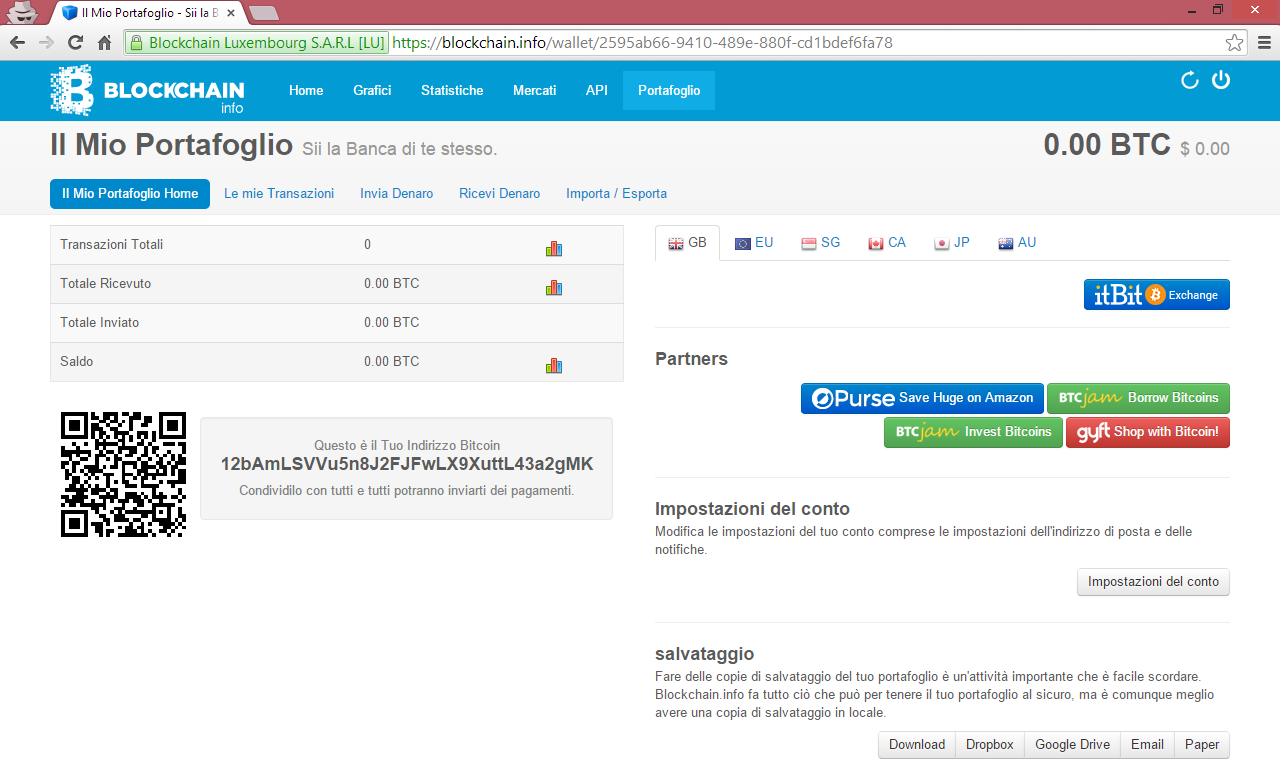This screenshot has width=1280, height=759.
Task: Click Totale Inviato row label
Action: [100, 323]
